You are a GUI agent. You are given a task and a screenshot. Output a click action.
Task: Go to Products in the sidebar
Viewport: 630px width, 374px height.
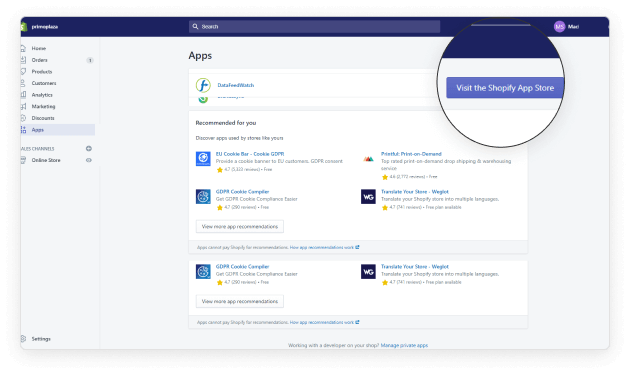(42, 72)
